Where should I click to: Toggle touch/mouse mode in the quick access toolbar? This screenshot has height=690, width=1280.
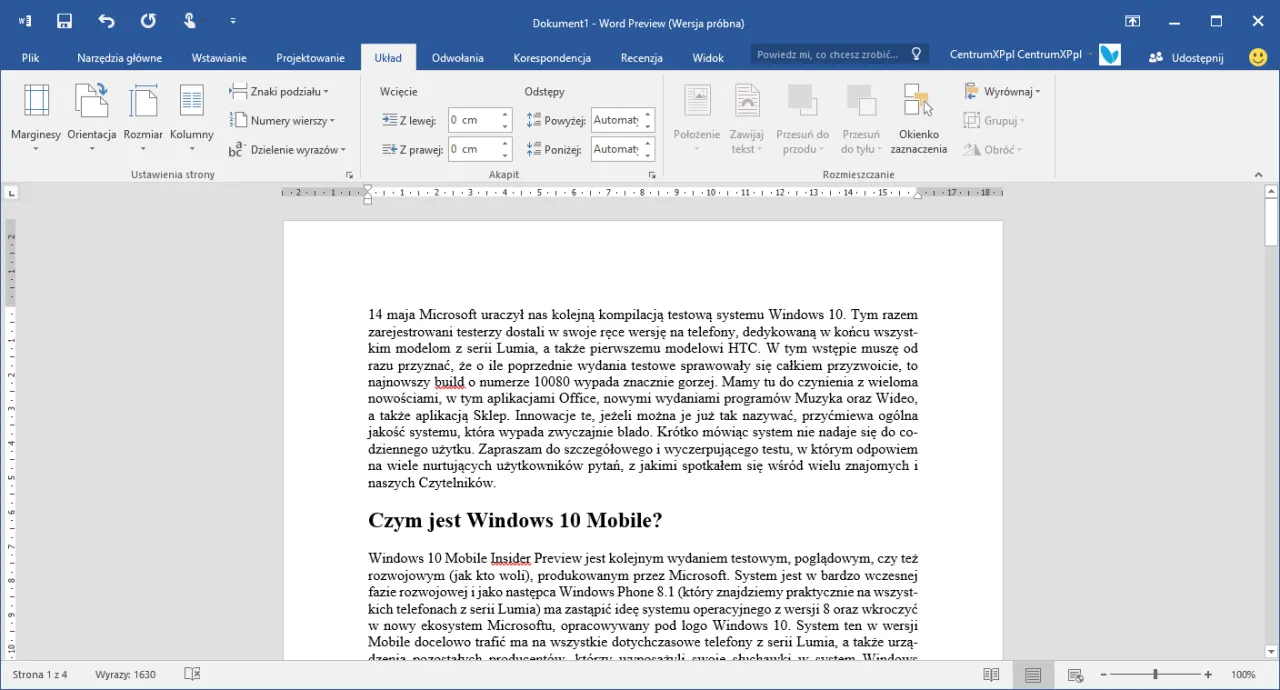pos(190,21)
